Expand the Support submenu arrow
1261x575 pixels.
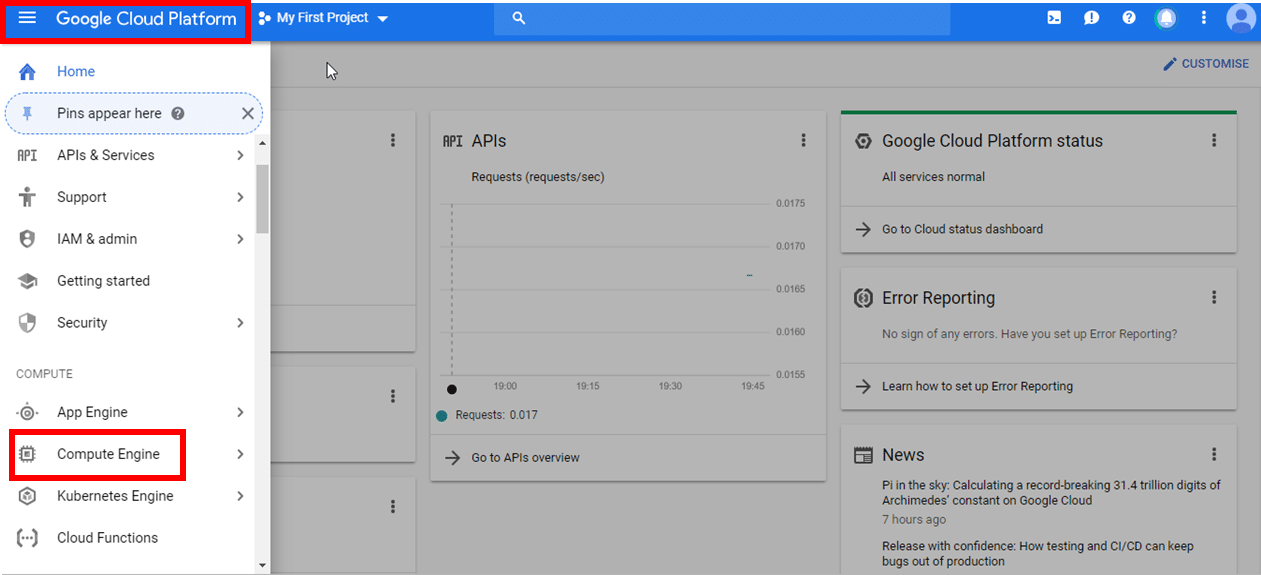tap(240, 197)
